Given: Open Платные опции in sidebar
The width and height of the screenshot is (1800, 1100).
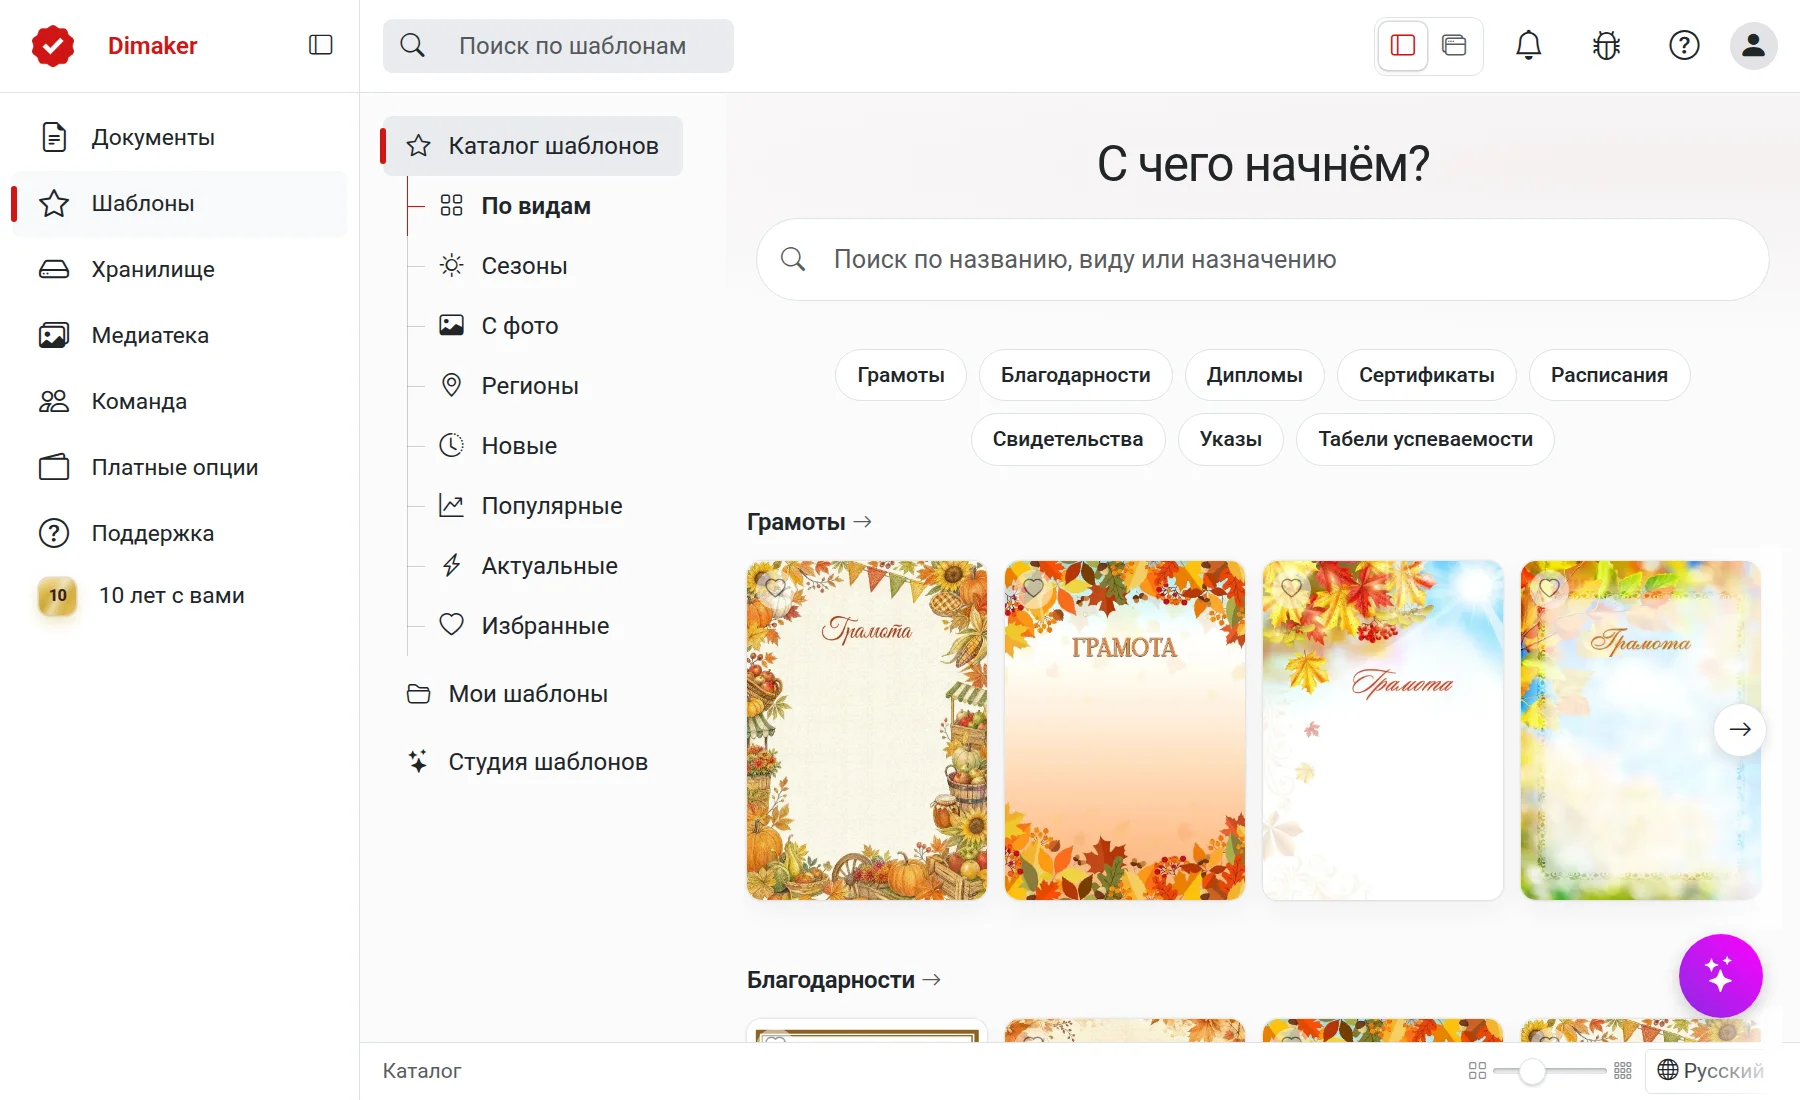Looking at the screenshot, I should [179, 467].
